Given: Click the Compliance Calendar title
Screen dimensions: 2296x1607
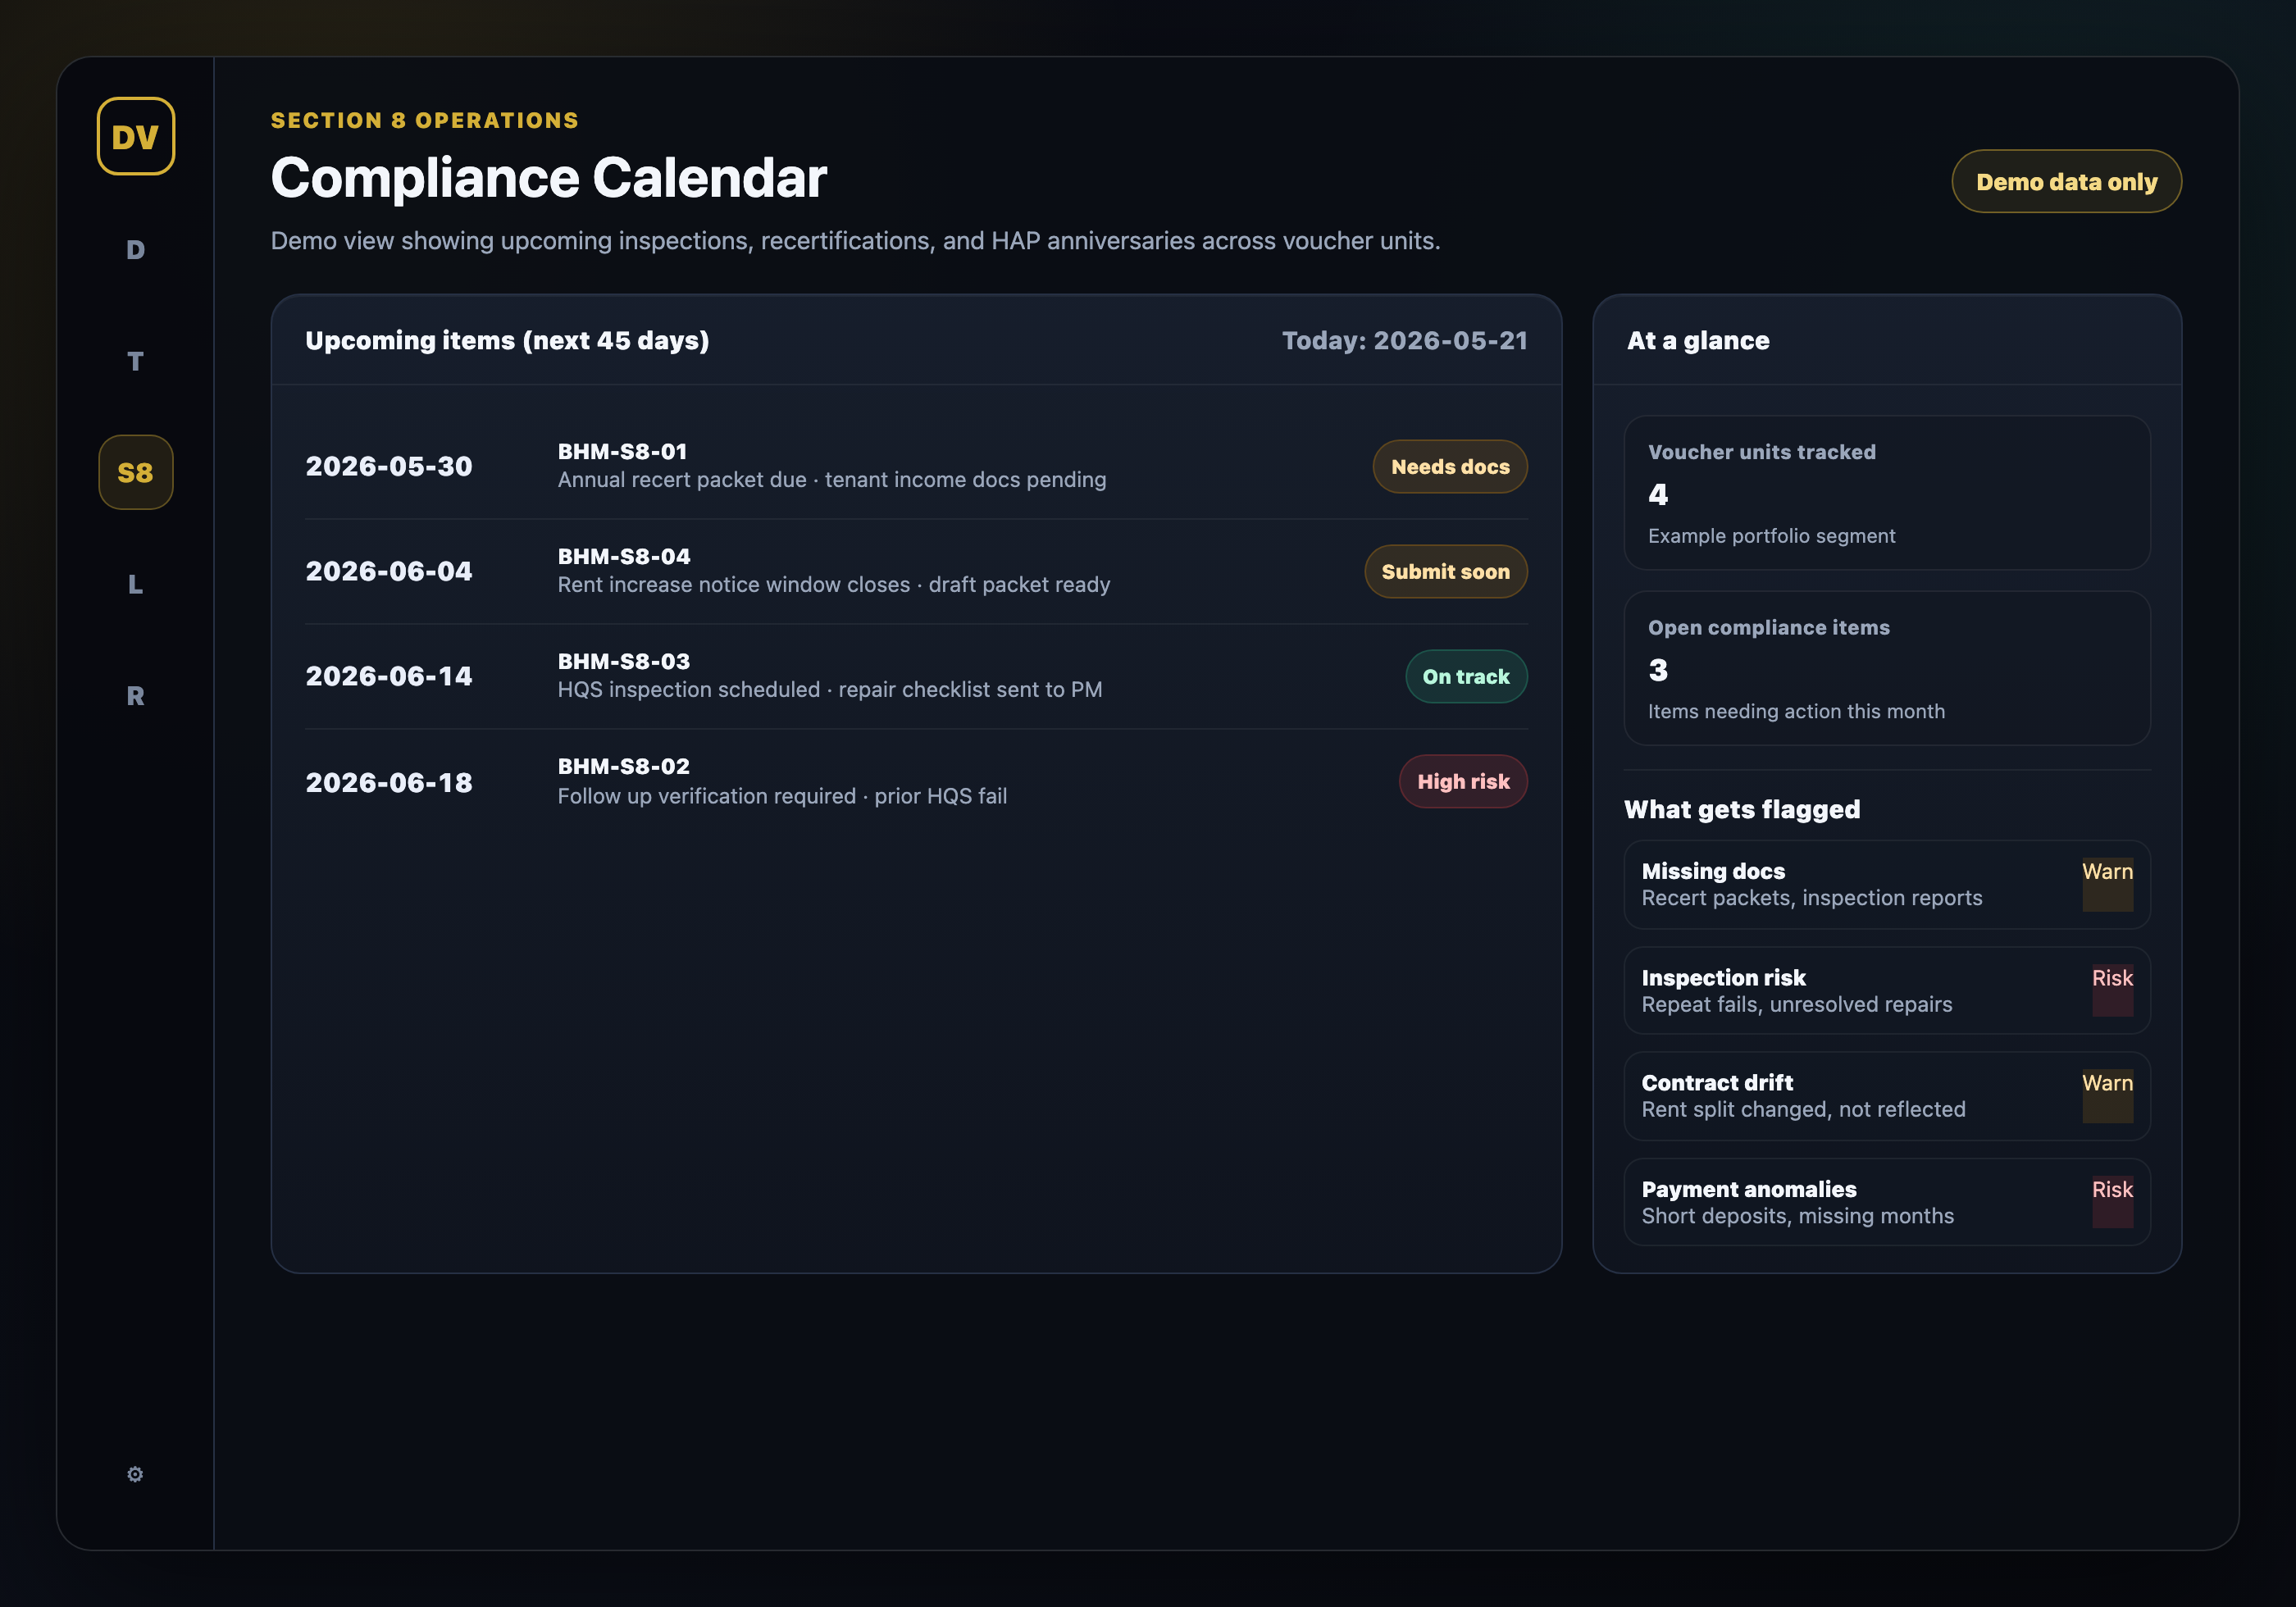Looking at the screenshot, I should (x=549, y=177).
